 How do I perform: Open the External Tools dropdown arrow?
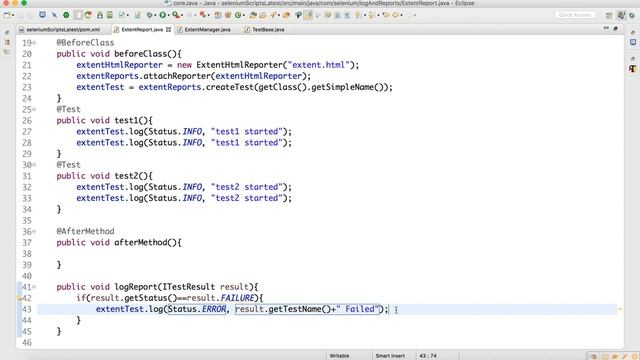coord(182,15)
